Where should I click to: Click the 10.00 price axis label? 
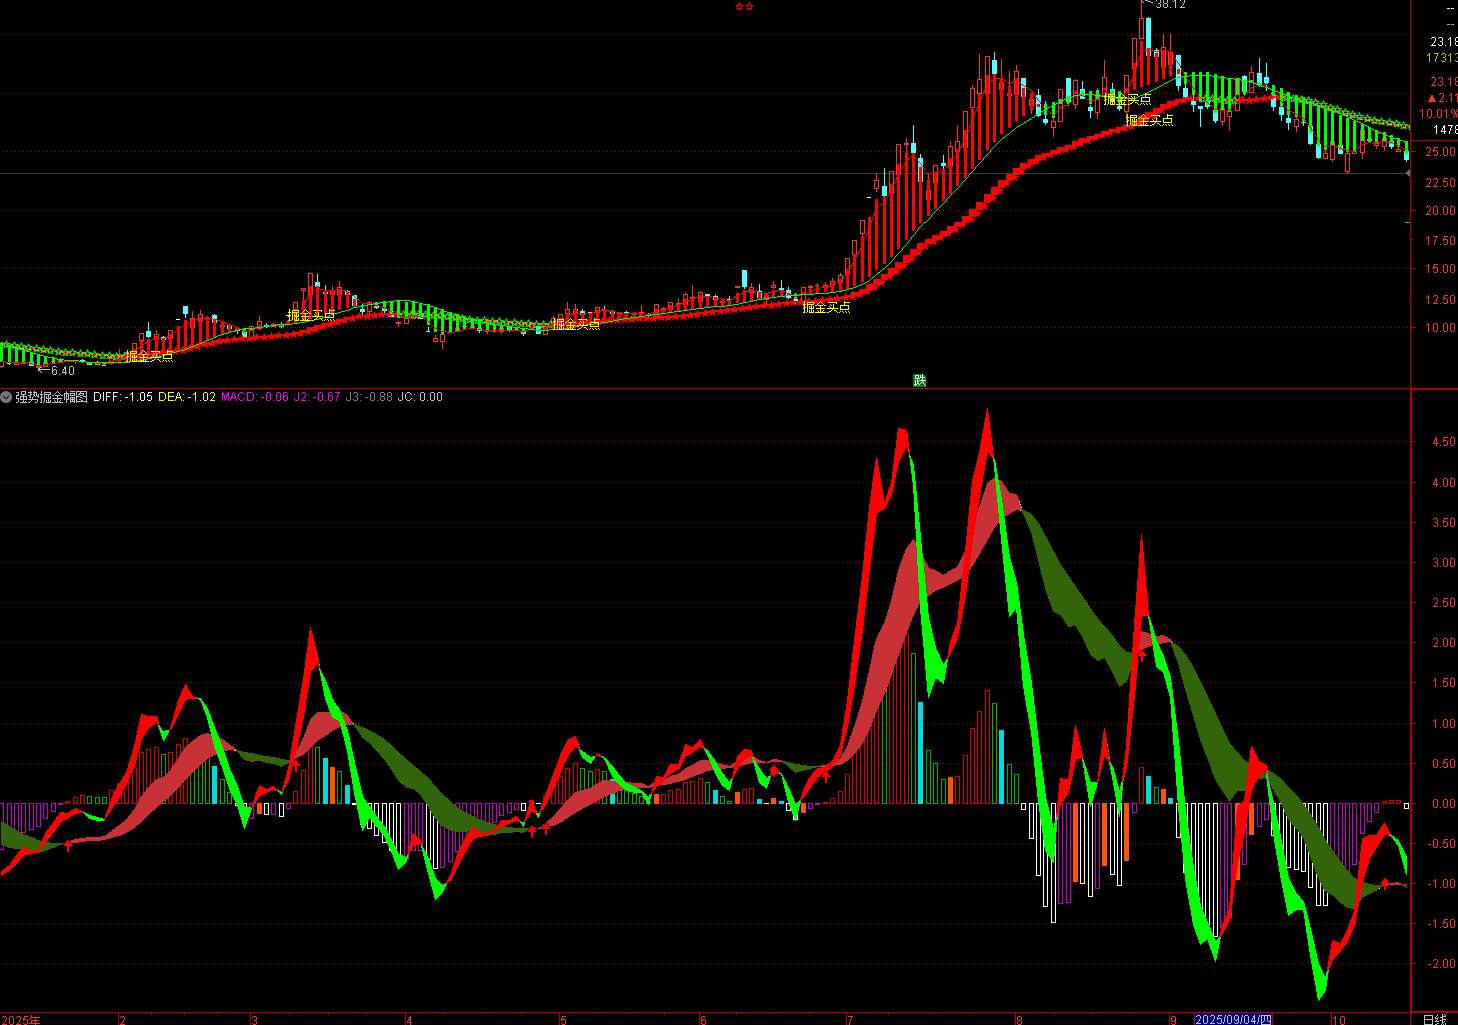pyautogui.click(x=1441, y=328)
